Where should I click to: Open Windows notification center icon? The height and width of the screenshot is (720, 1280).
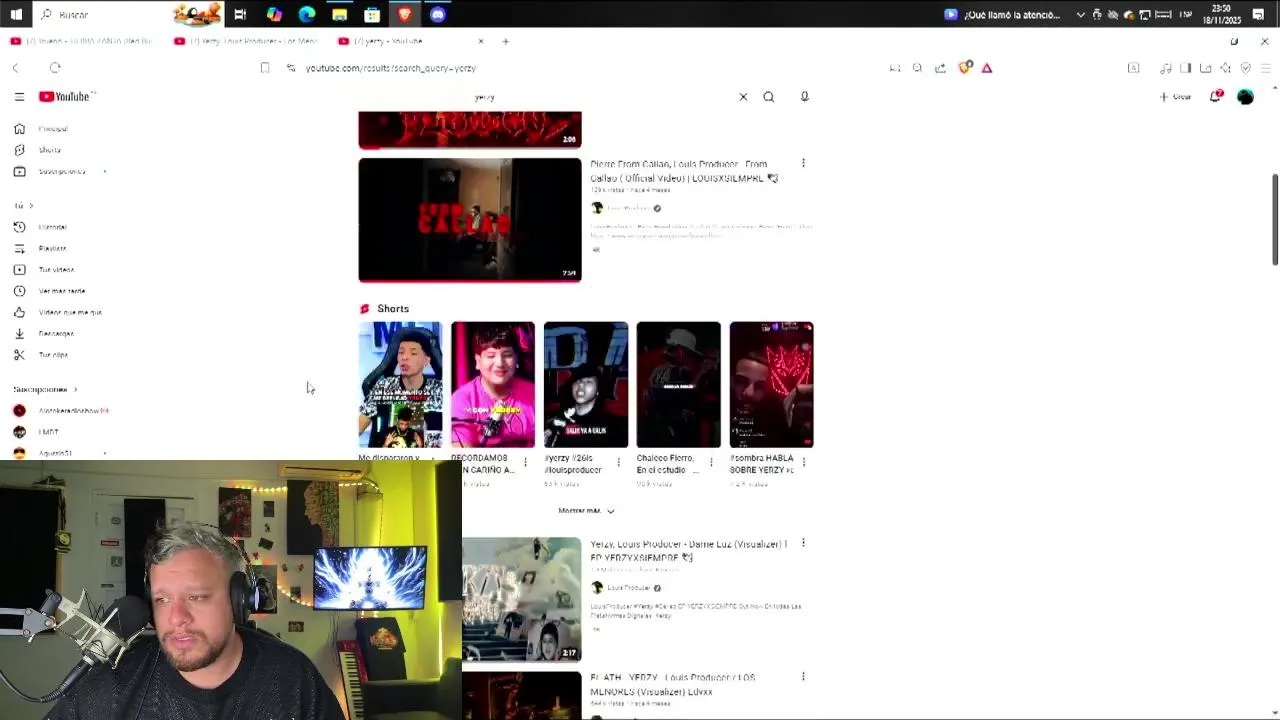pos(1258,14)
